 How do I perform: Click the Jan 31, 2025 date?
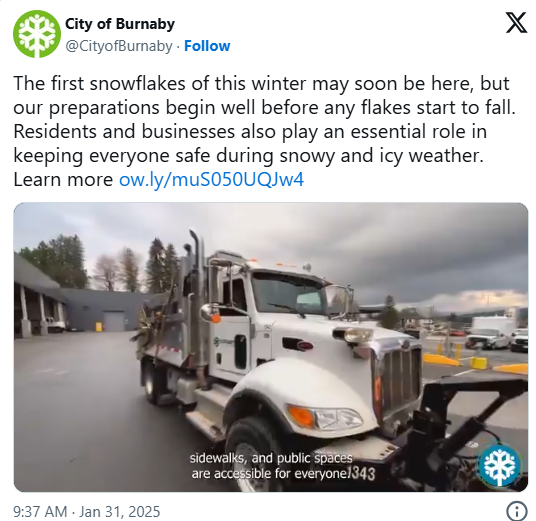120,512
